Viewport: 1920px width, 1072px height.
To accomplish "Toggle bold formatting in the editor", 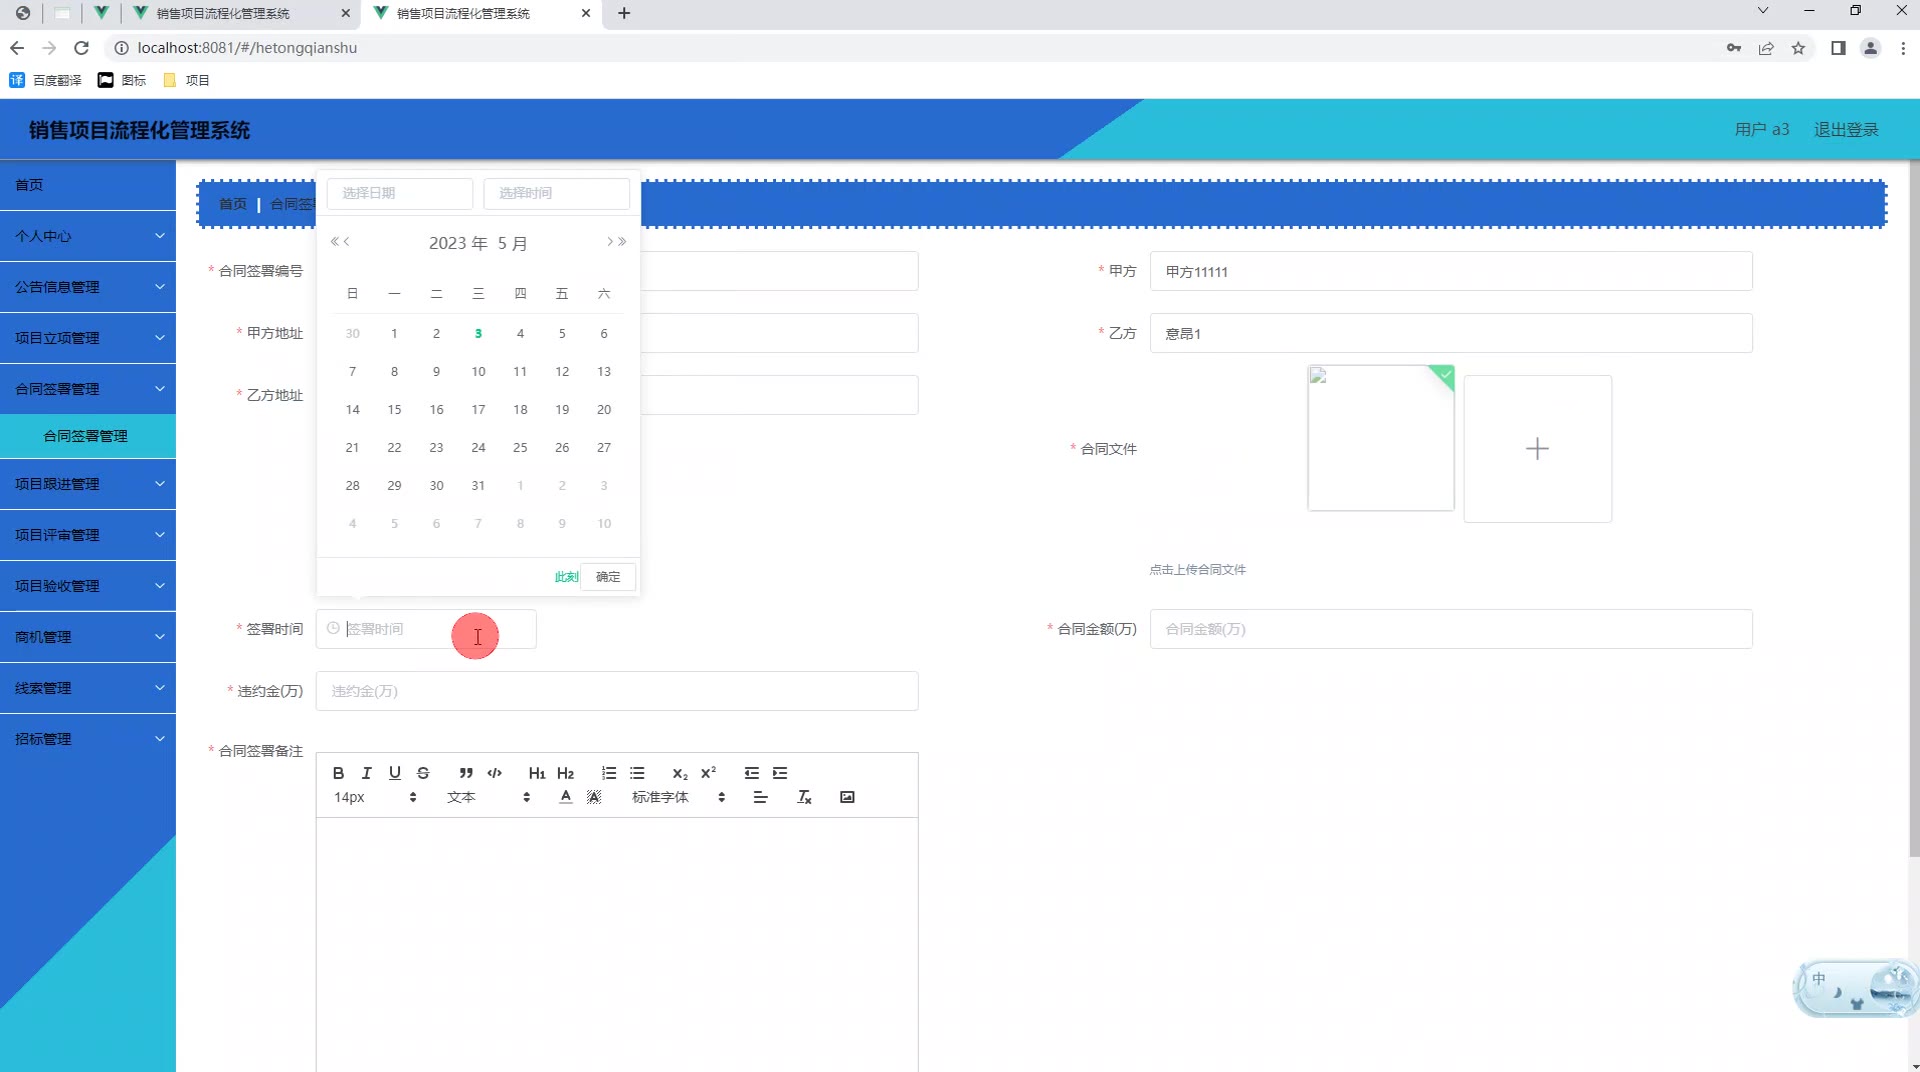I will 338,773.
